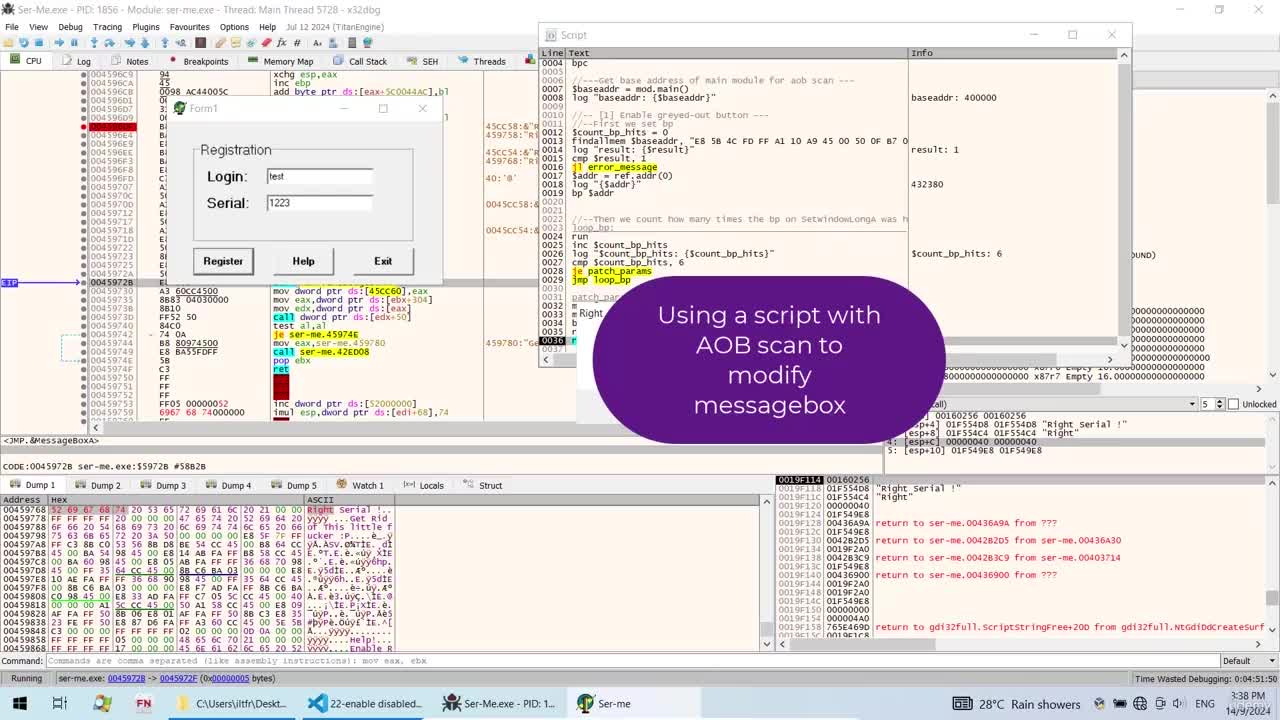The height and width of the screenshot is (720, 1280).
Task: Open the Comments toolbar icon
Action: [236, 43]
